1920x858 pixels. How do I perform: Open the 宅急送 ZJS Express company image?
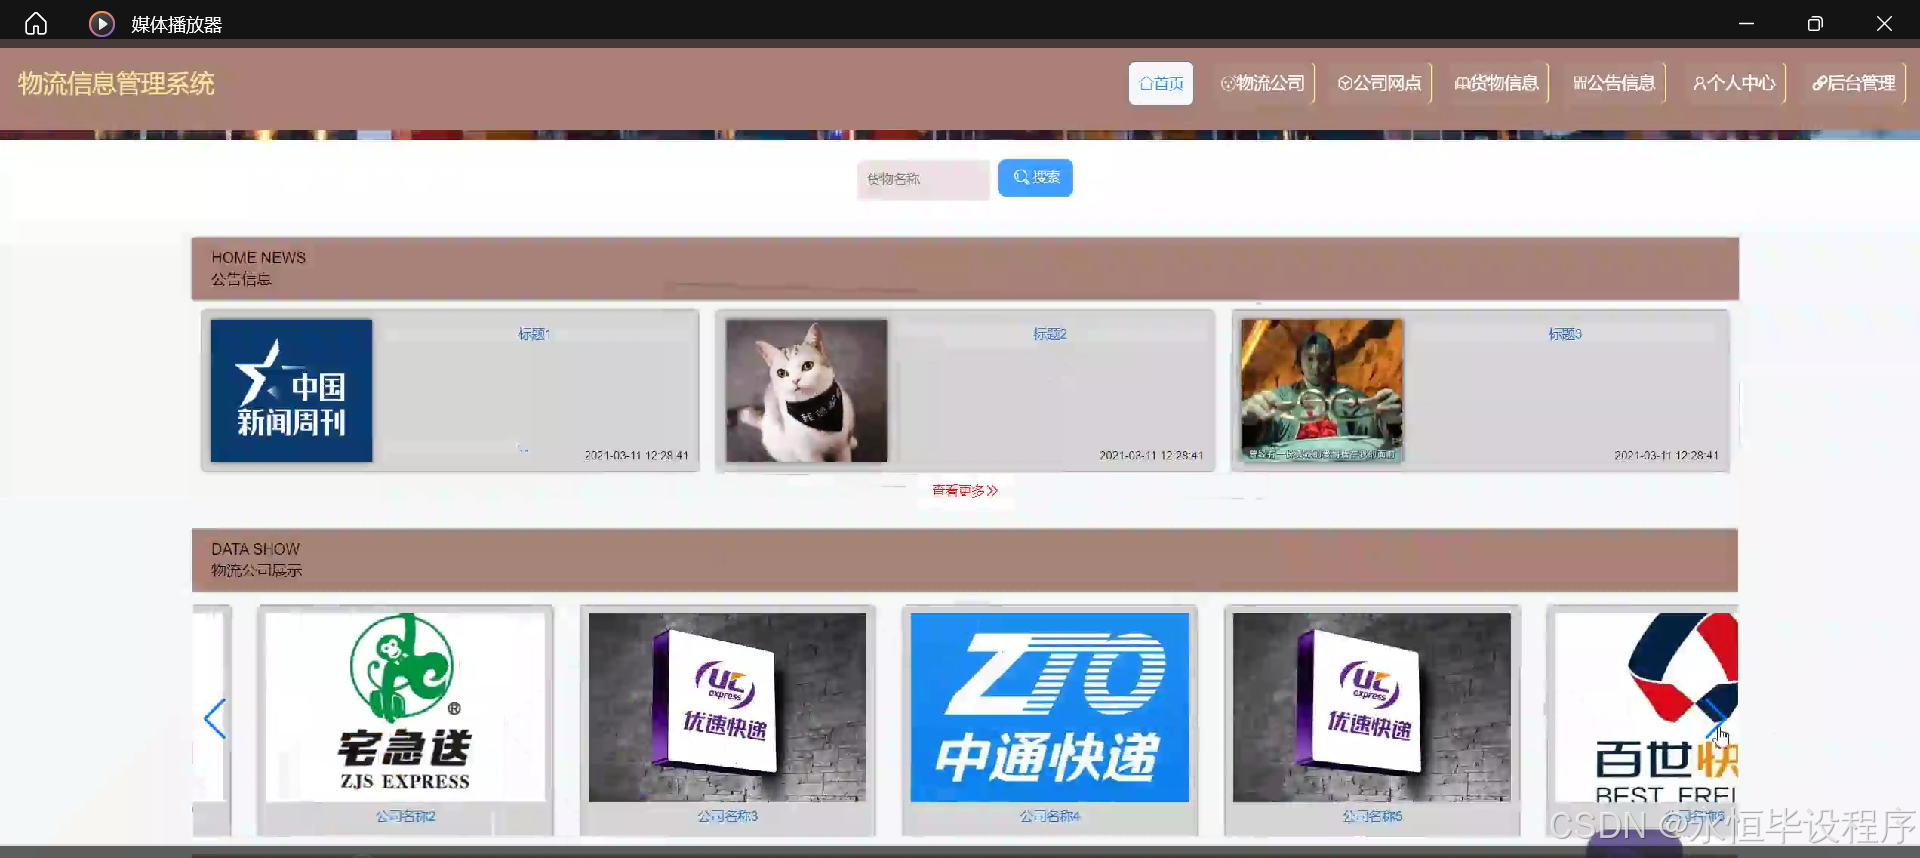click(x=405, y=707)
